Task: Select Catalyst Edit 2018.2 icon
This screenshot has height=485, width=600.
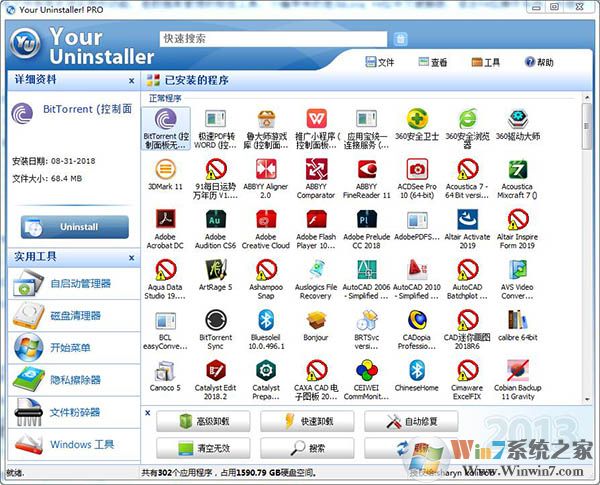Action: tap(216, 370)
